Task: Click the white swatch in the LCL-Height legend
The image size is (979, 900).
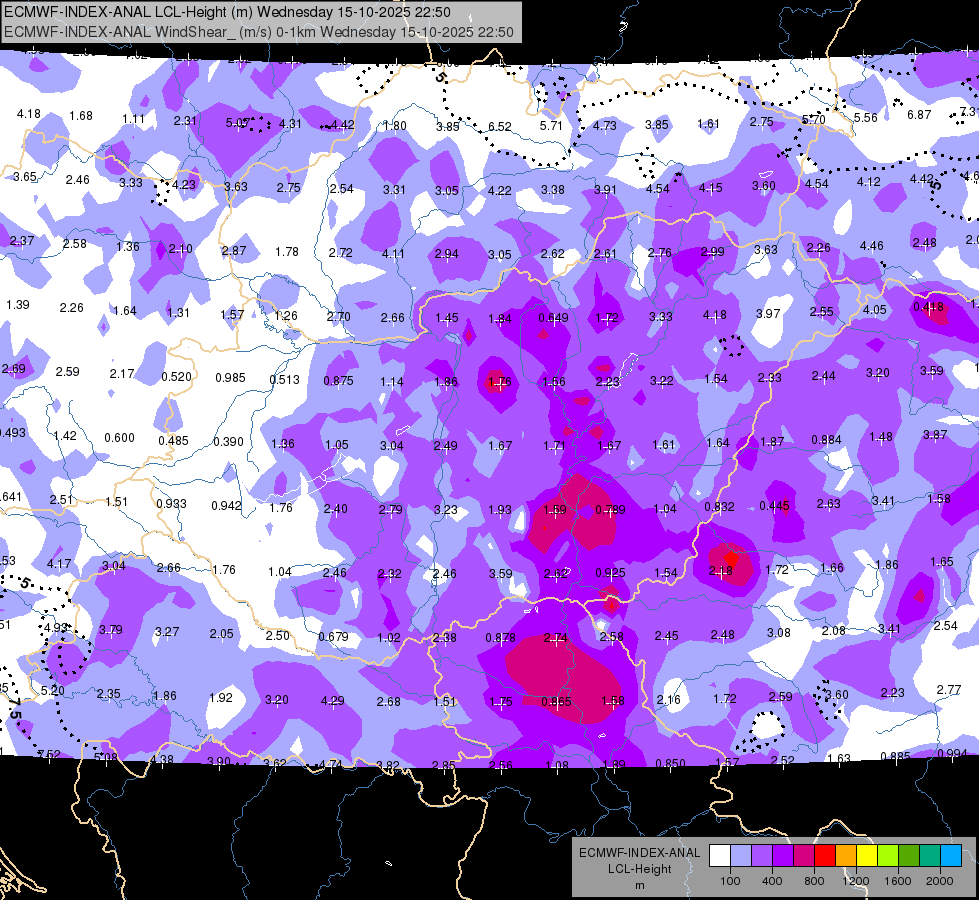Action: point(720,856)
